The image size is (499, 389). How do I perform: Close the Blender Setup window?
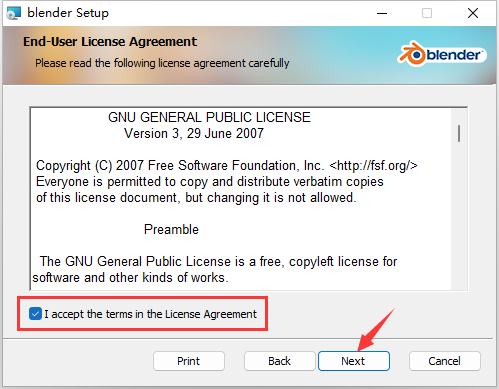[x=473, y=13]
